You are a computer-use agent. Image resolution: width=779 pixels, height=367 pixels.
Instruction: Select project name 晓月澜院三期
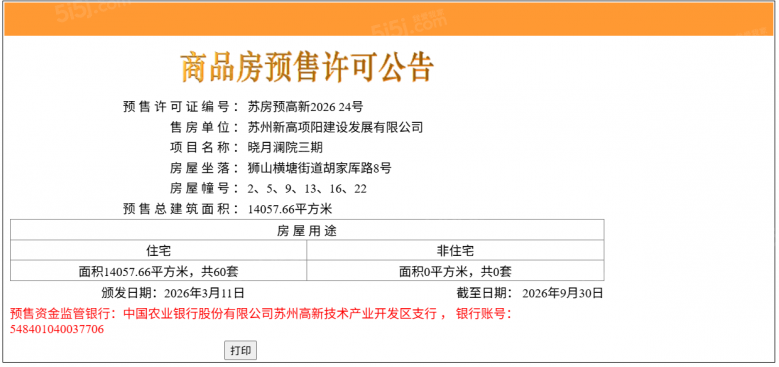pos(286,147)
